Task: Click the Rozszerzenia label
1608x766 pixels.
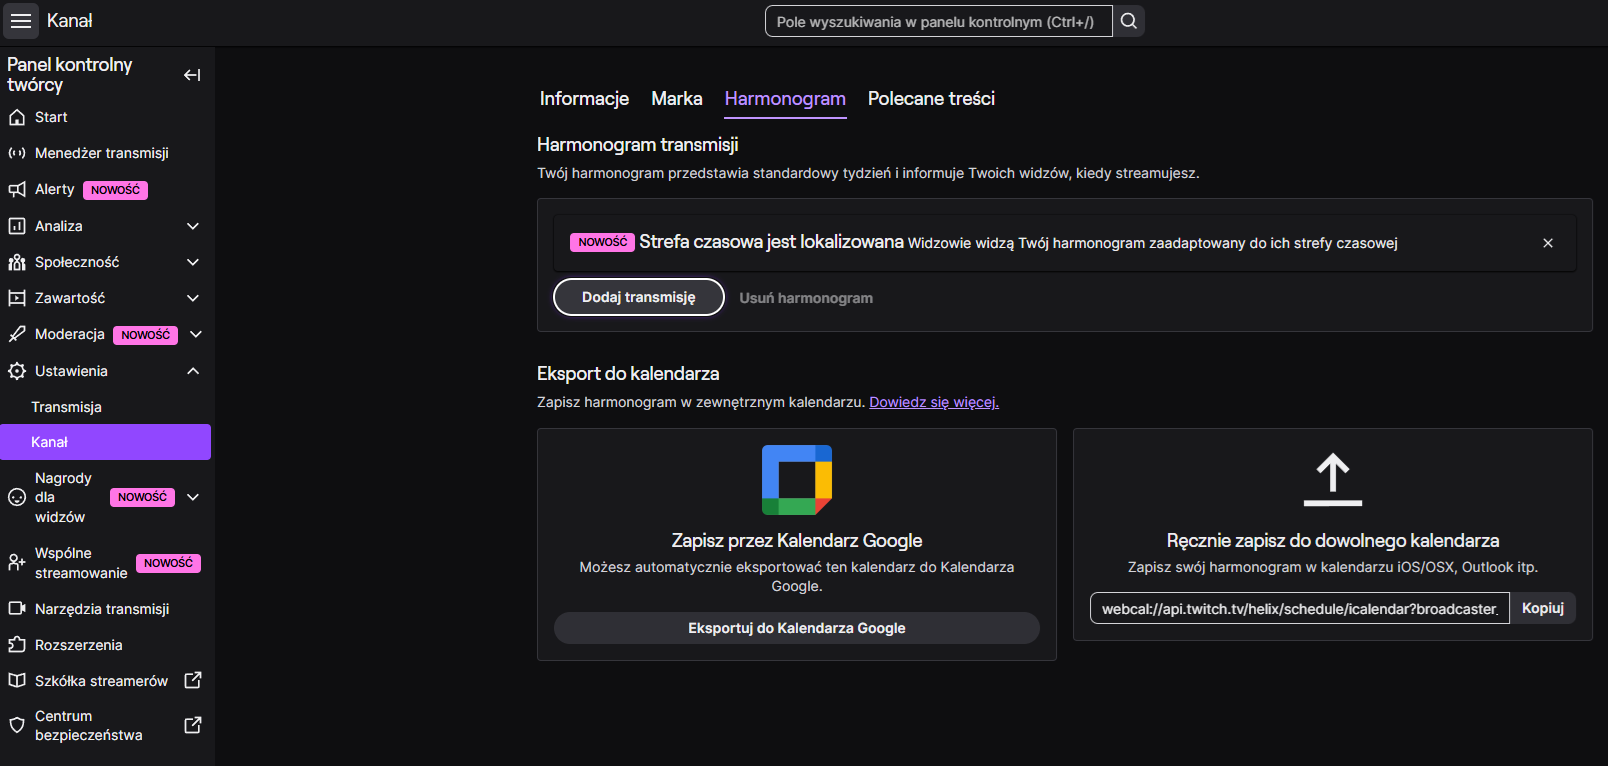Action: click(79, 645)
